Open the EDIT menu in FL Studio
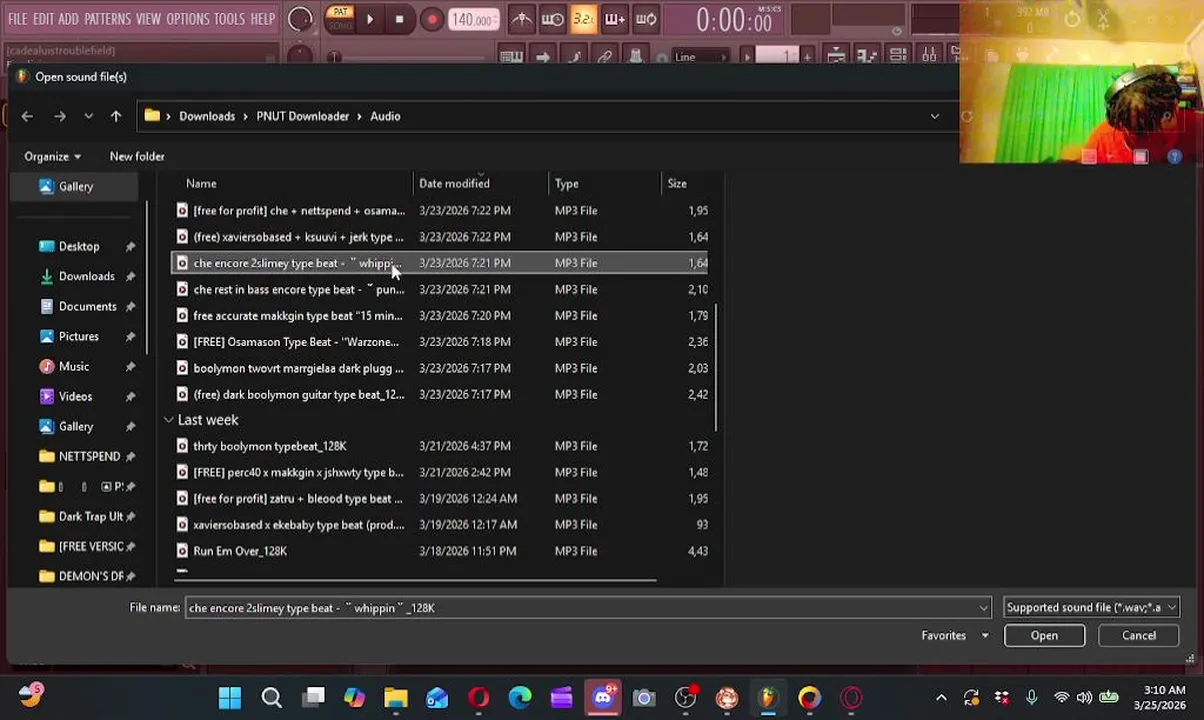 click(43, 19)
